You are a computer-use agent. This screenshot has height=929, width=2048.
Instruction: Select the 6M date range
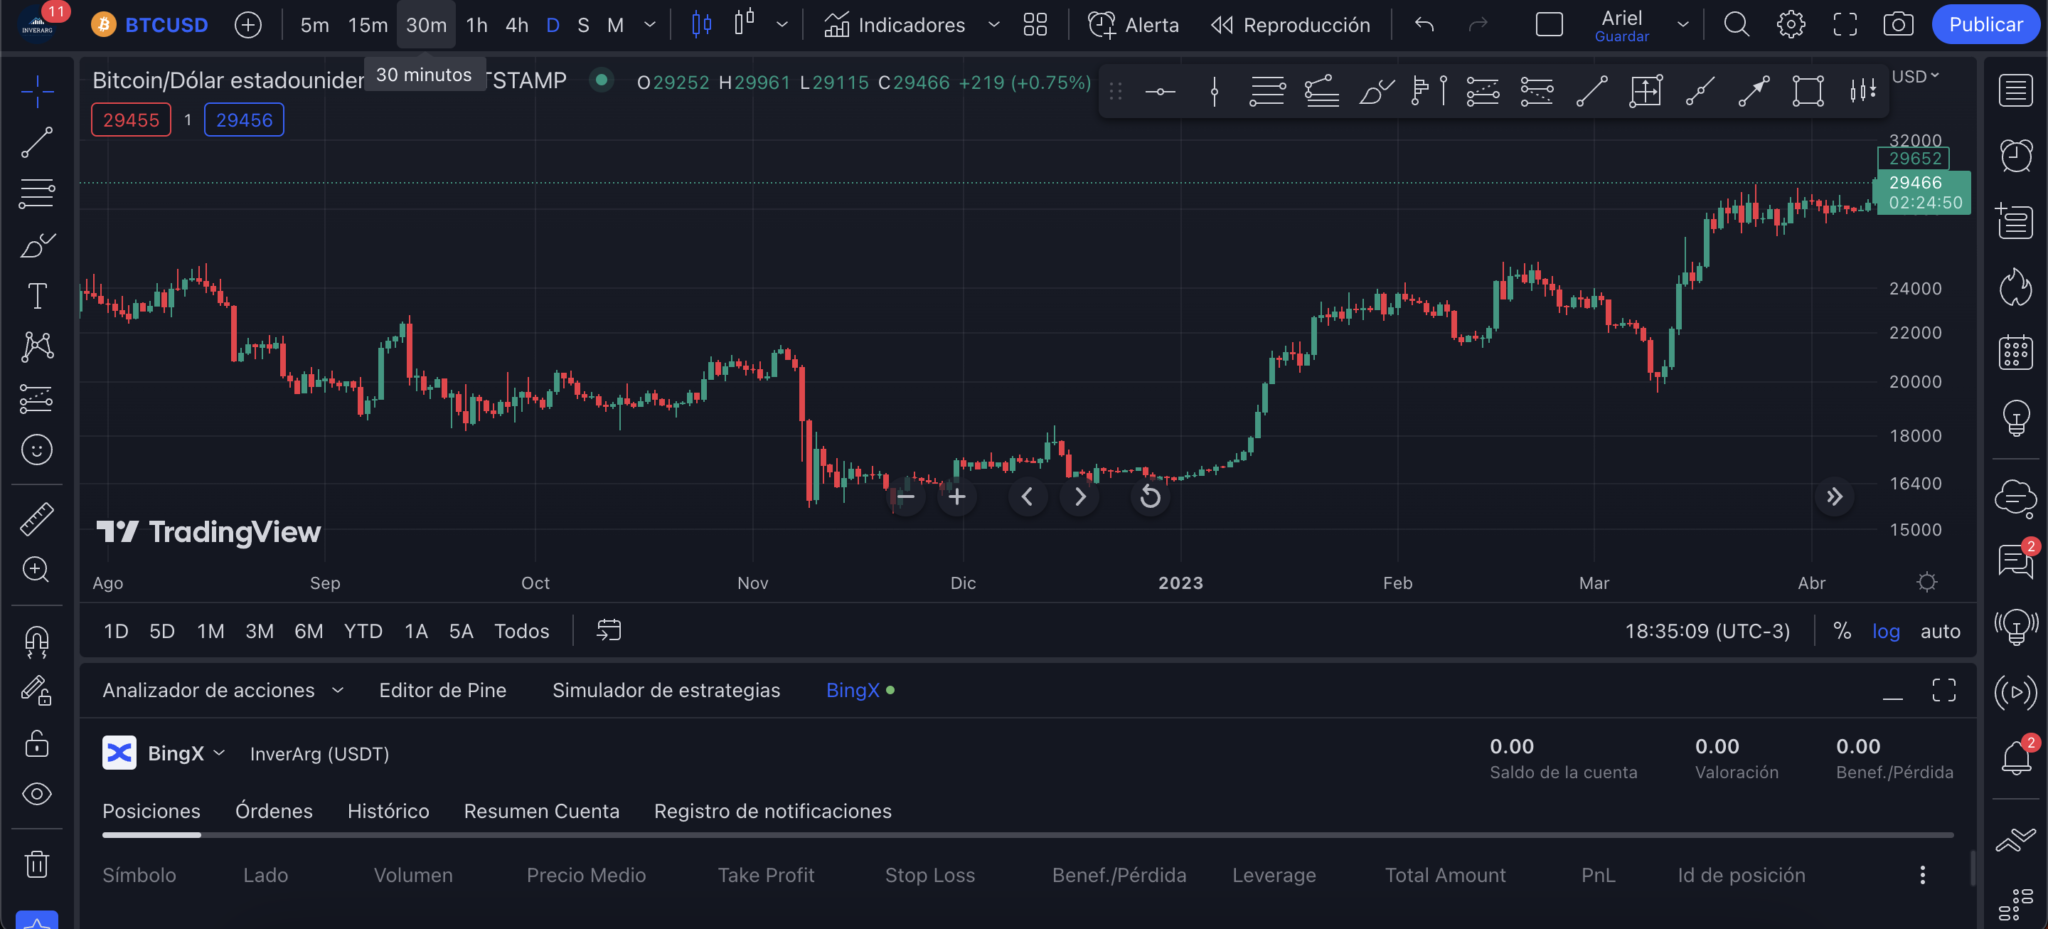(x=309, y=631)
